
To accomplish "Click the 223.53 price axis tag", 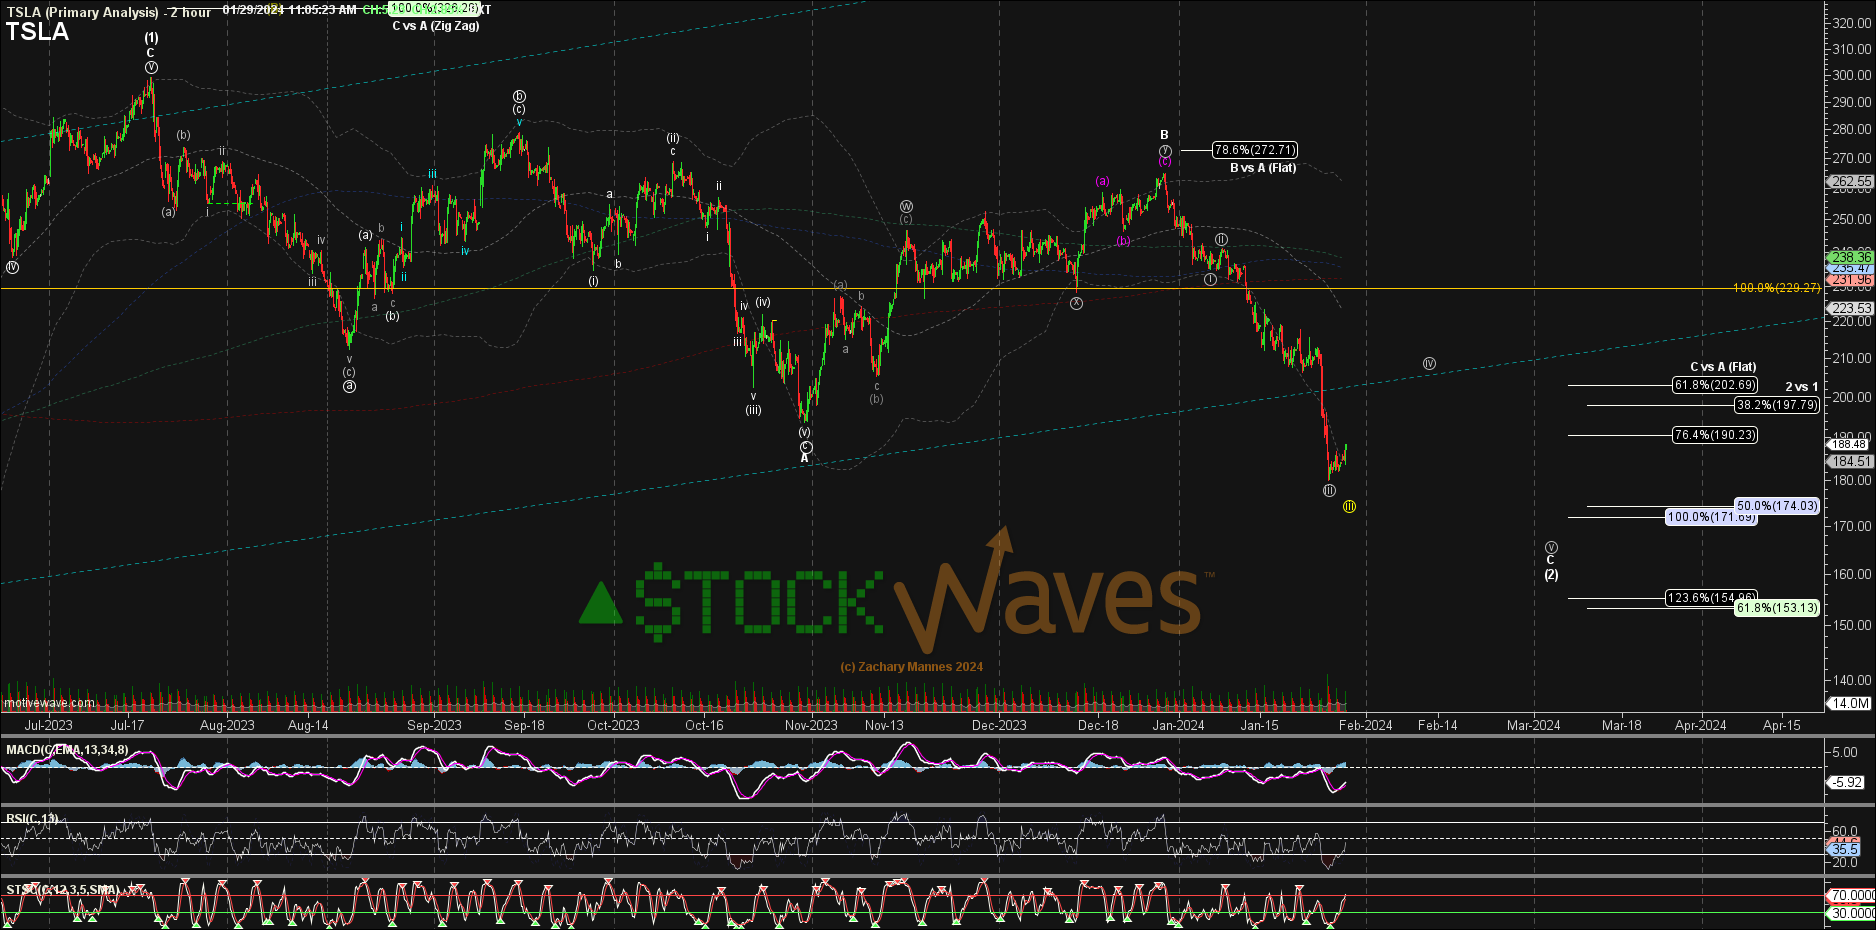I will tap(1850, 308).
